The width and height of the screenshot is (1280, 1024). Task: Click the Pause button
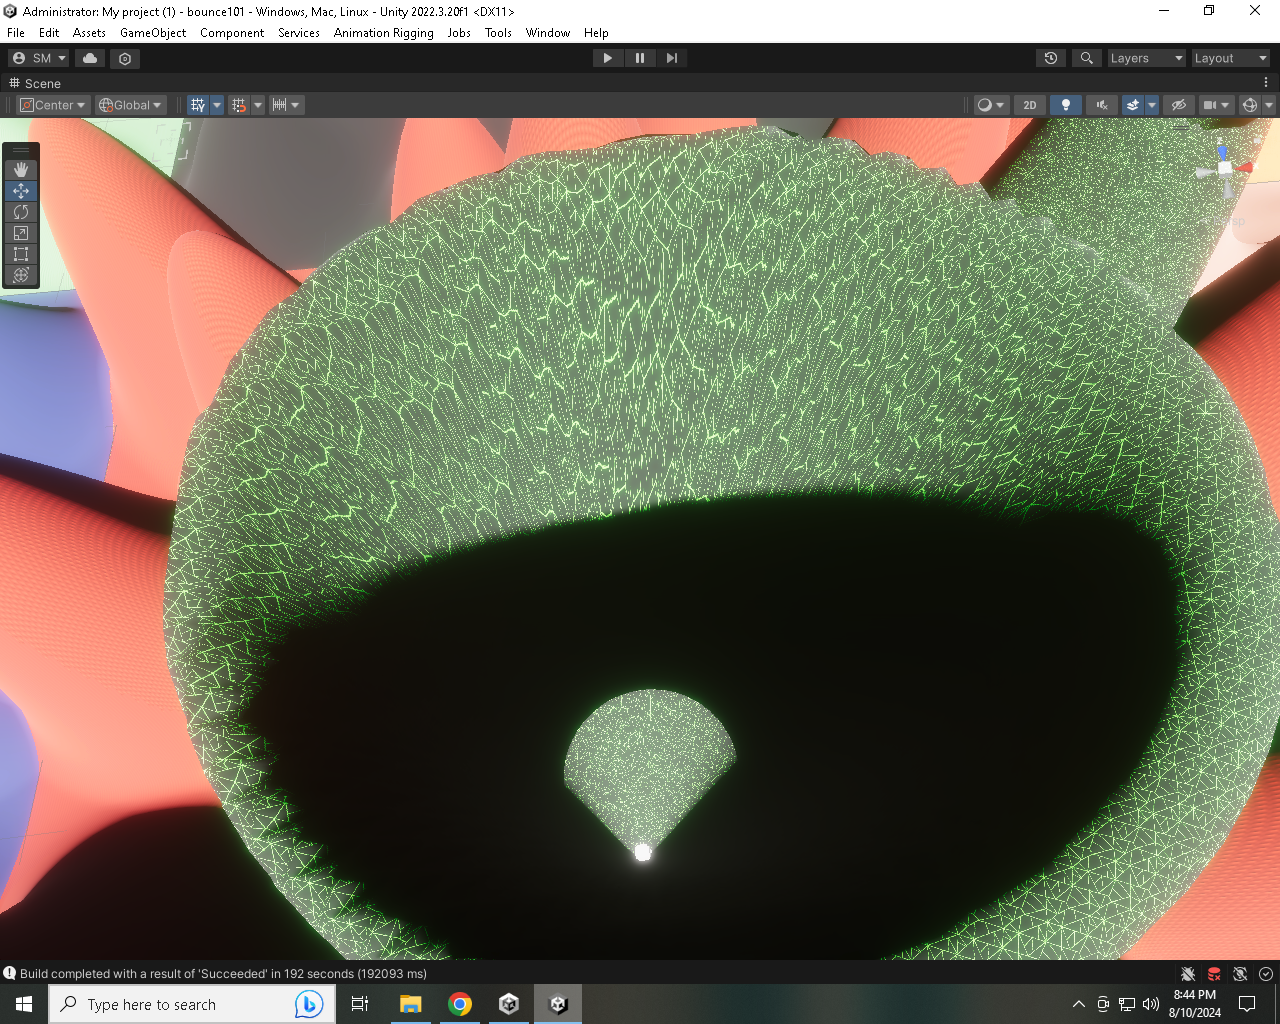(x=640, y=58)
